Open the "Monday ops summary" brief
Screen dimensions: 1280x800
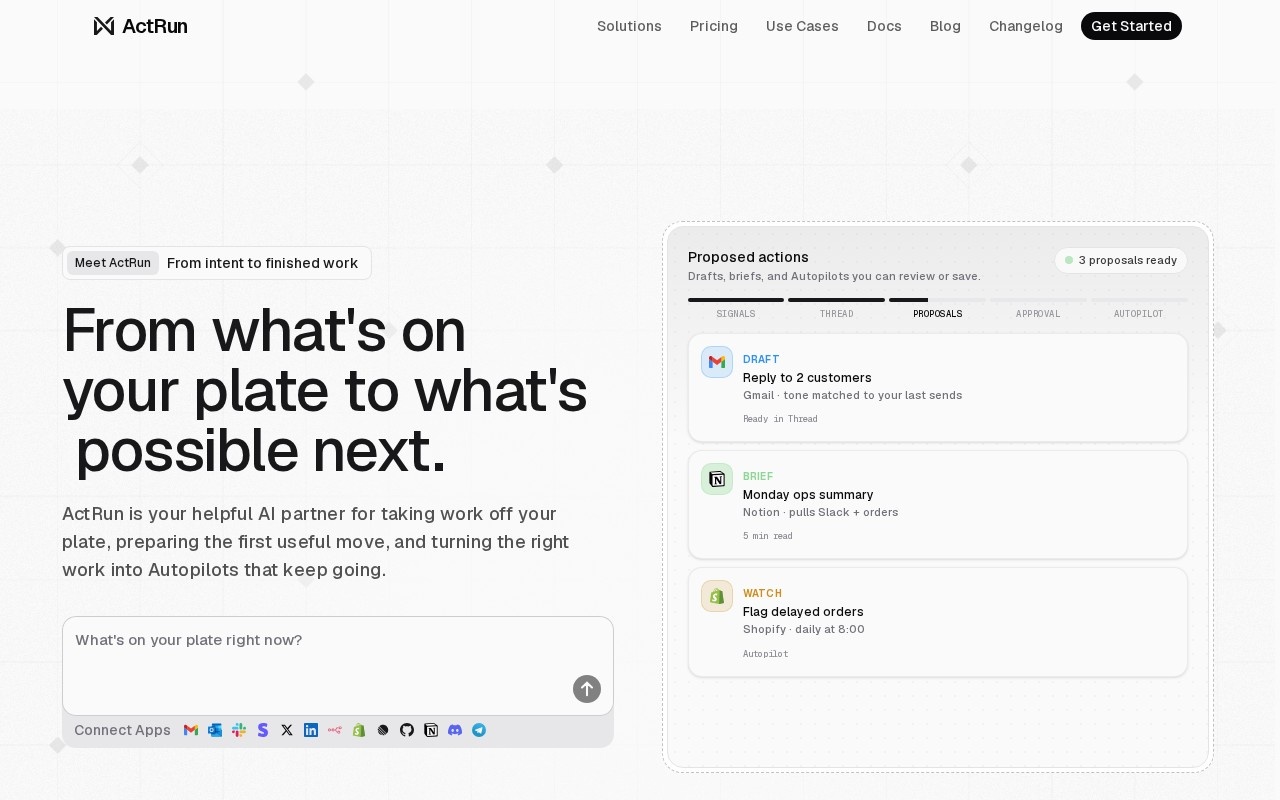point(938,505)
